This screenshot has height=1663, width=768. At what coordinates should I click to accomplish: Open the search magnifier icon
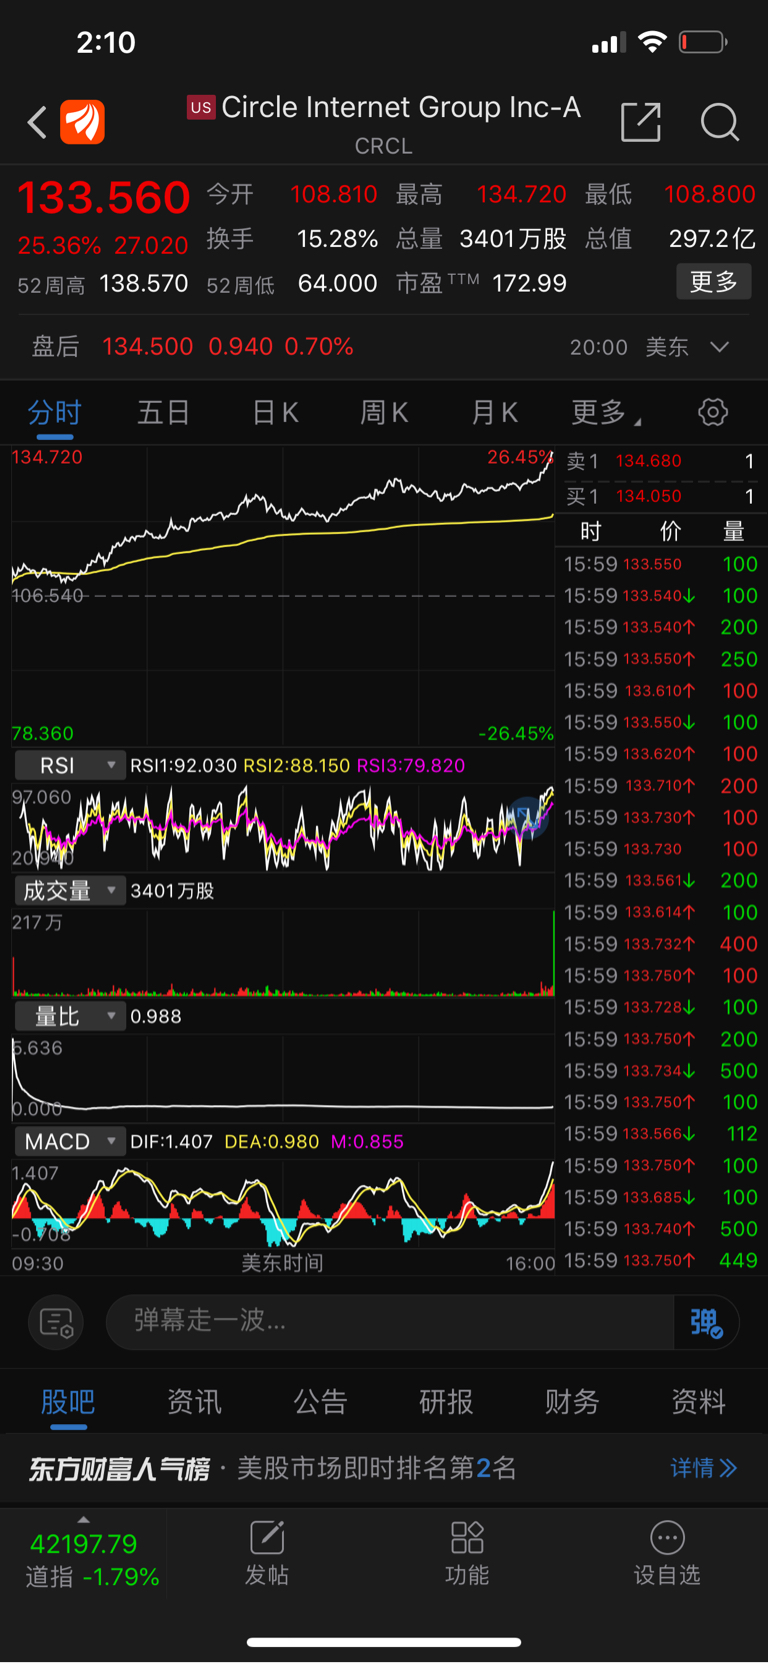(719, 122)
